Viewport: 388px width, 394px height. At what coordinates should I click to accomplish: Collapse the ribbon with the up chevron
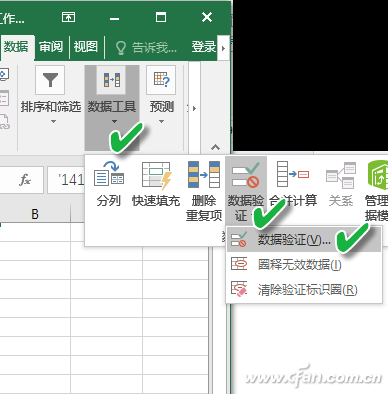tap(215, 147)
